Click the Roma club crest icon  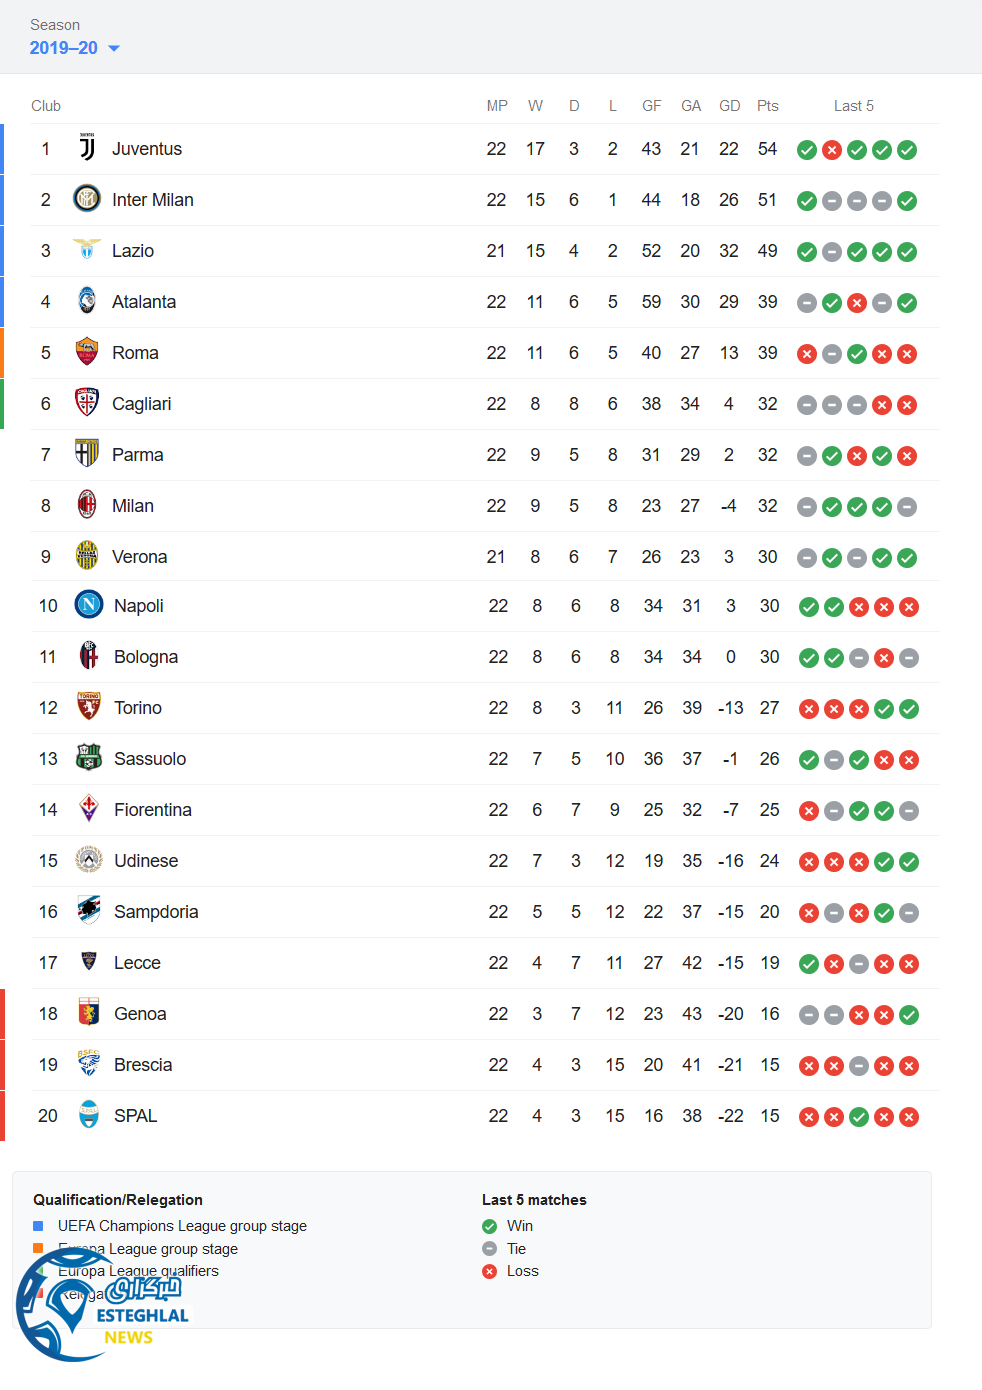[87, 352]
